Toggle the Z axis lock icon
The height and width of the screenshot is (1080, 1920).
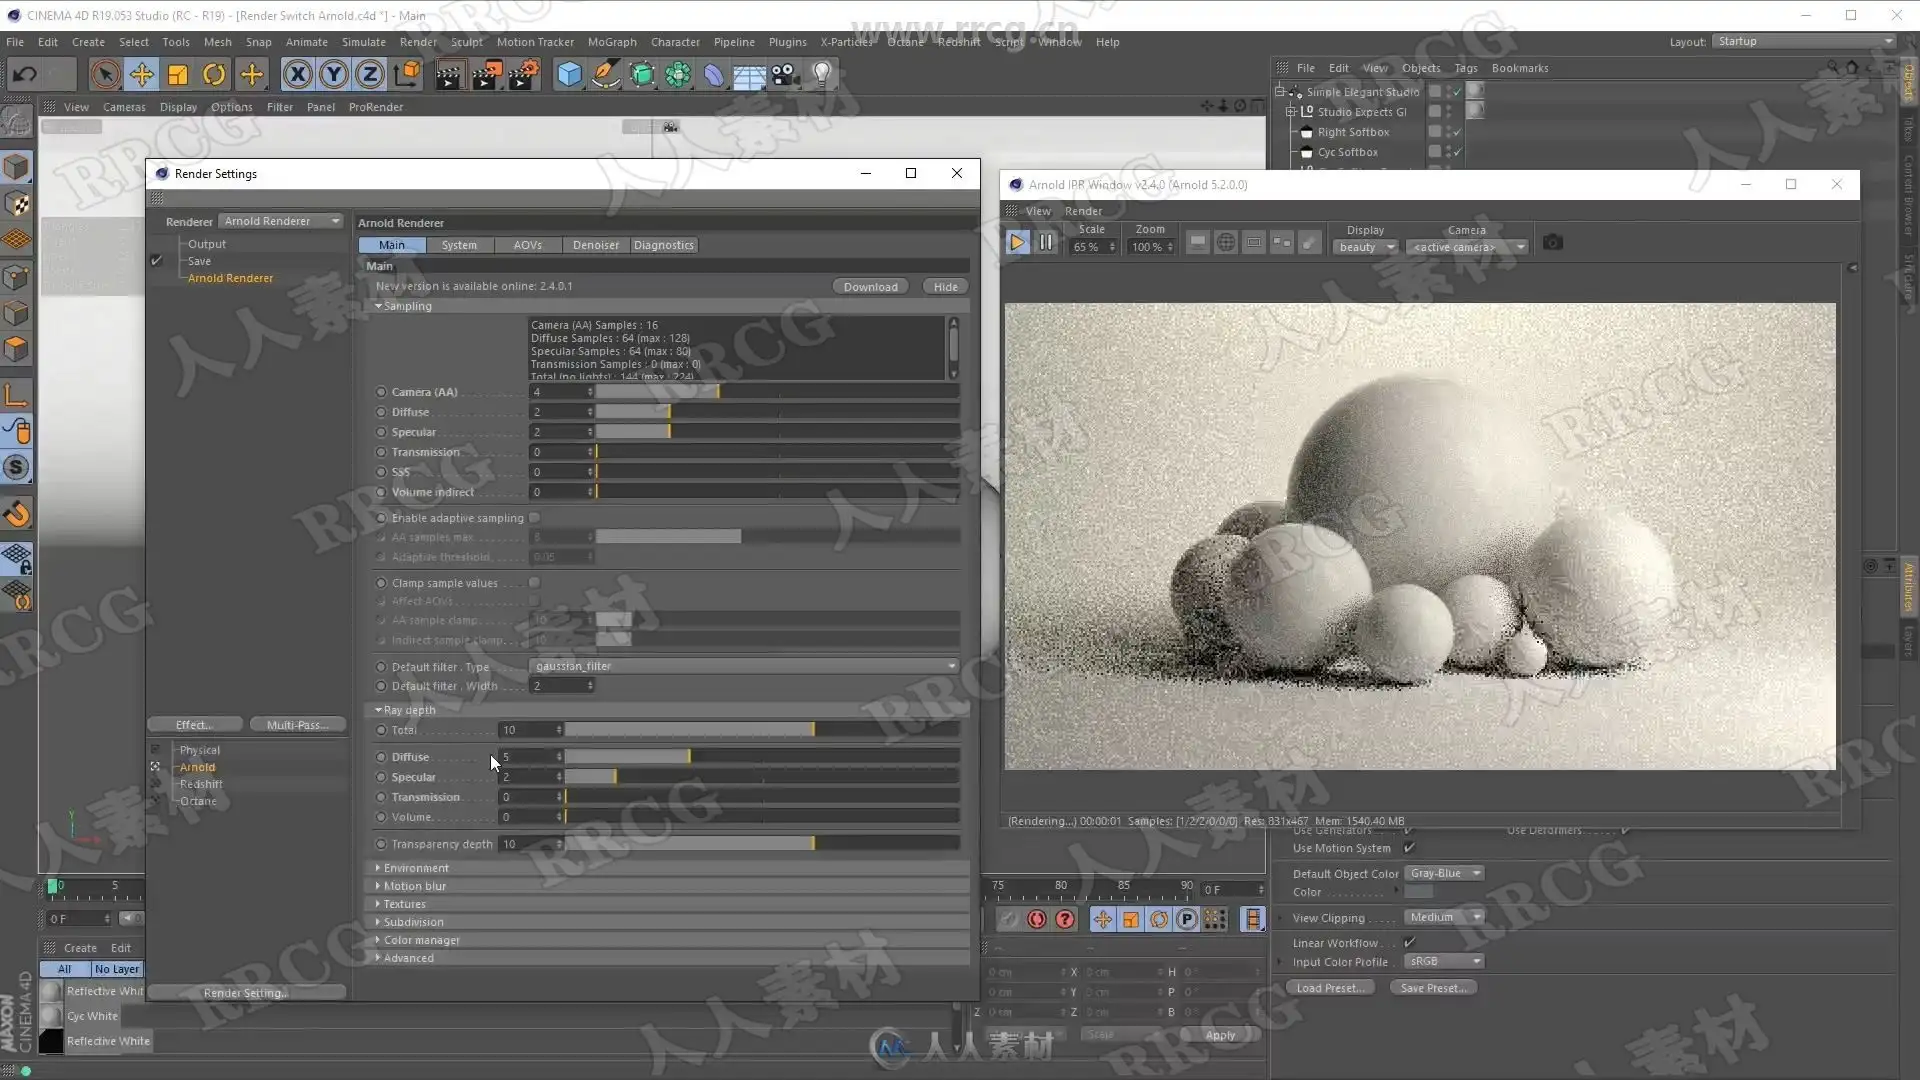pyautogui.click(x=370, y=74)
